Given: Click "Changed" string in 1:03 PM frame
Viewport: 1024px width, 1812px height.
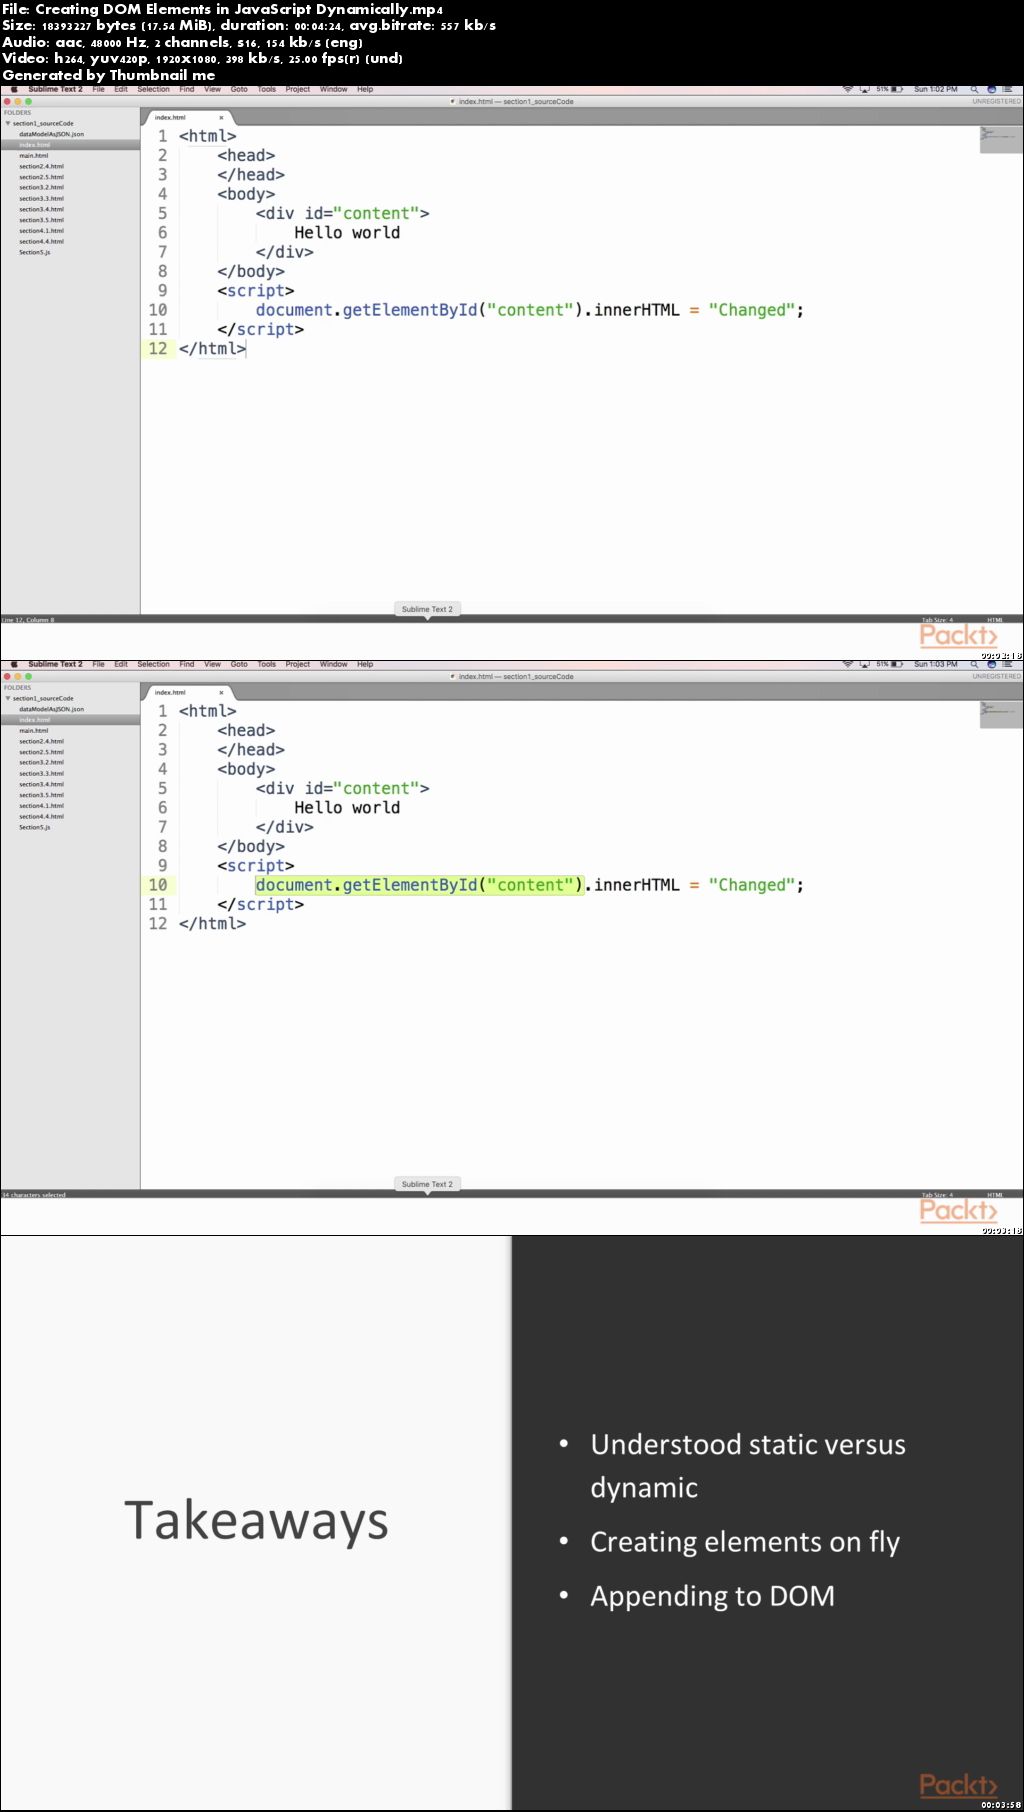Looking at the screenshot, I should click(752, 885).
